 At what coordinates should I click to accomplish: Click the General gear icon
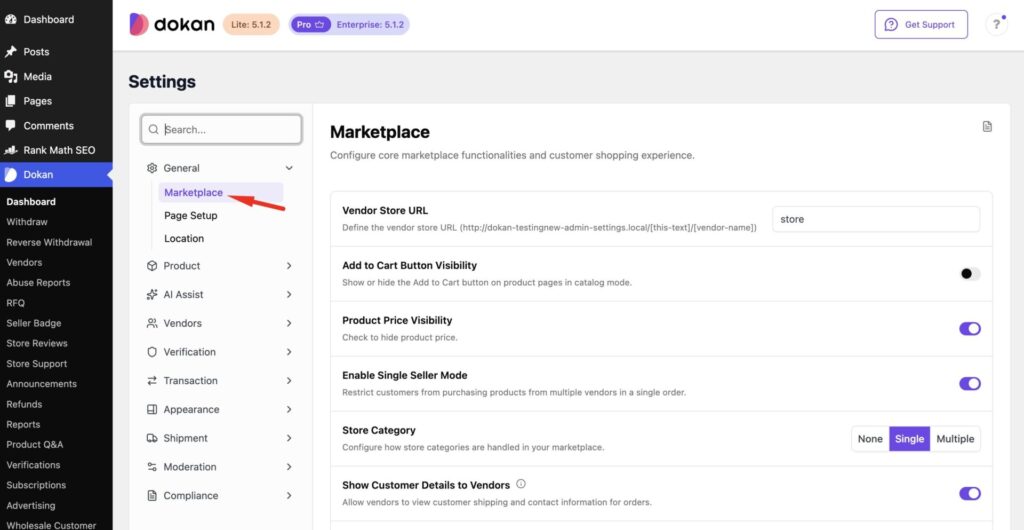pos(152,168)
